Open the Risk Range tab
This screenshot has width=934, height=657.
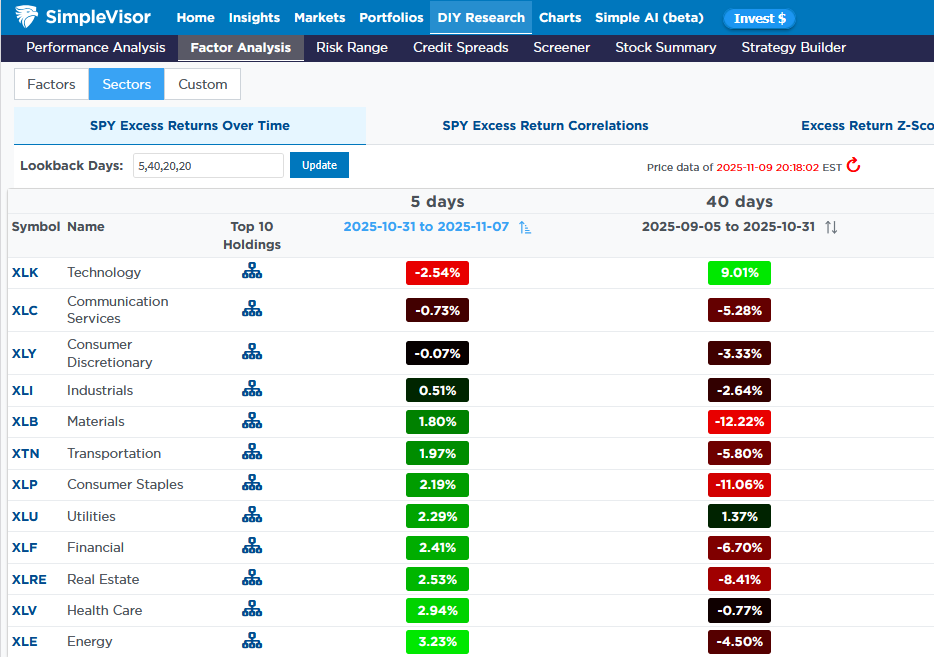coord(351,47)
